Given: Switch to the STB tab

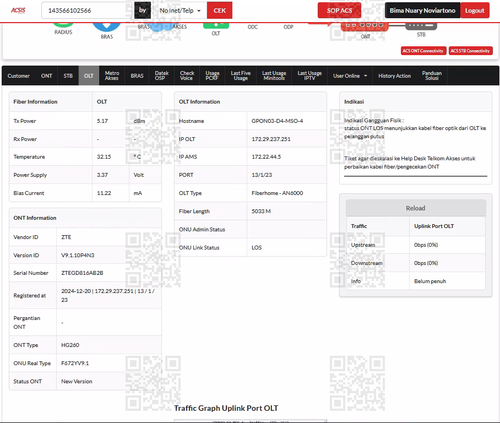Looking at the screenshot, I should click(68, 76).
